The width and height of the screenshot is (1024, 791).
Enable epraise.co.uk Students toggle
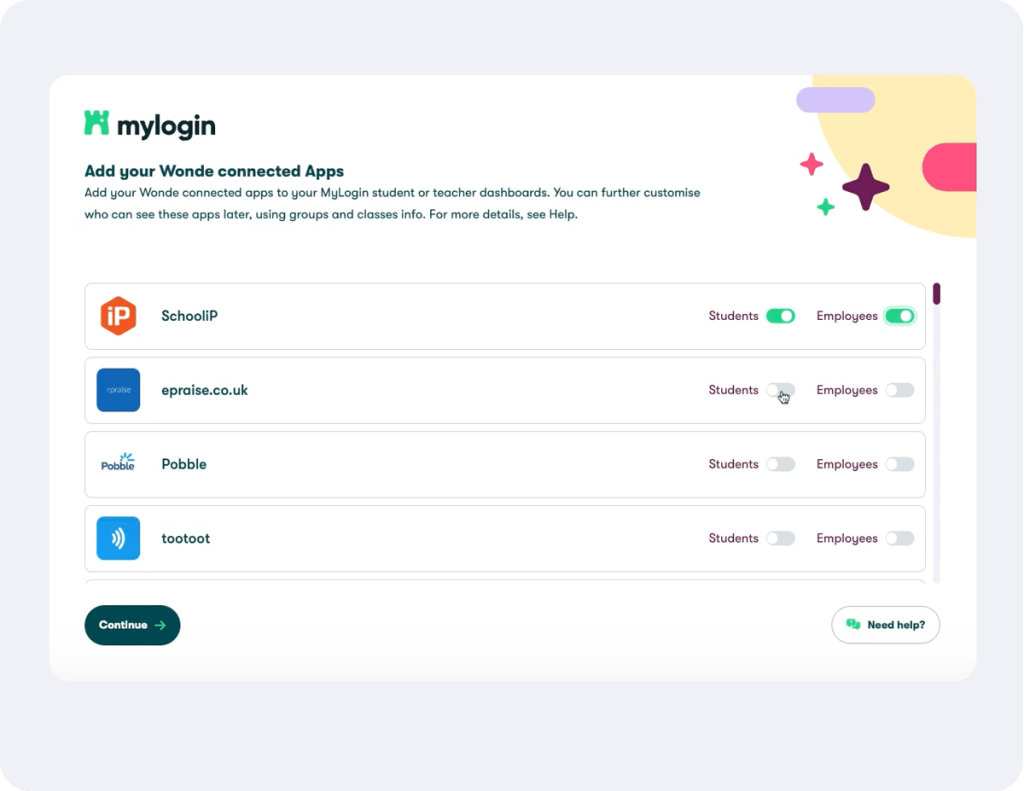(x=780, y=390)
